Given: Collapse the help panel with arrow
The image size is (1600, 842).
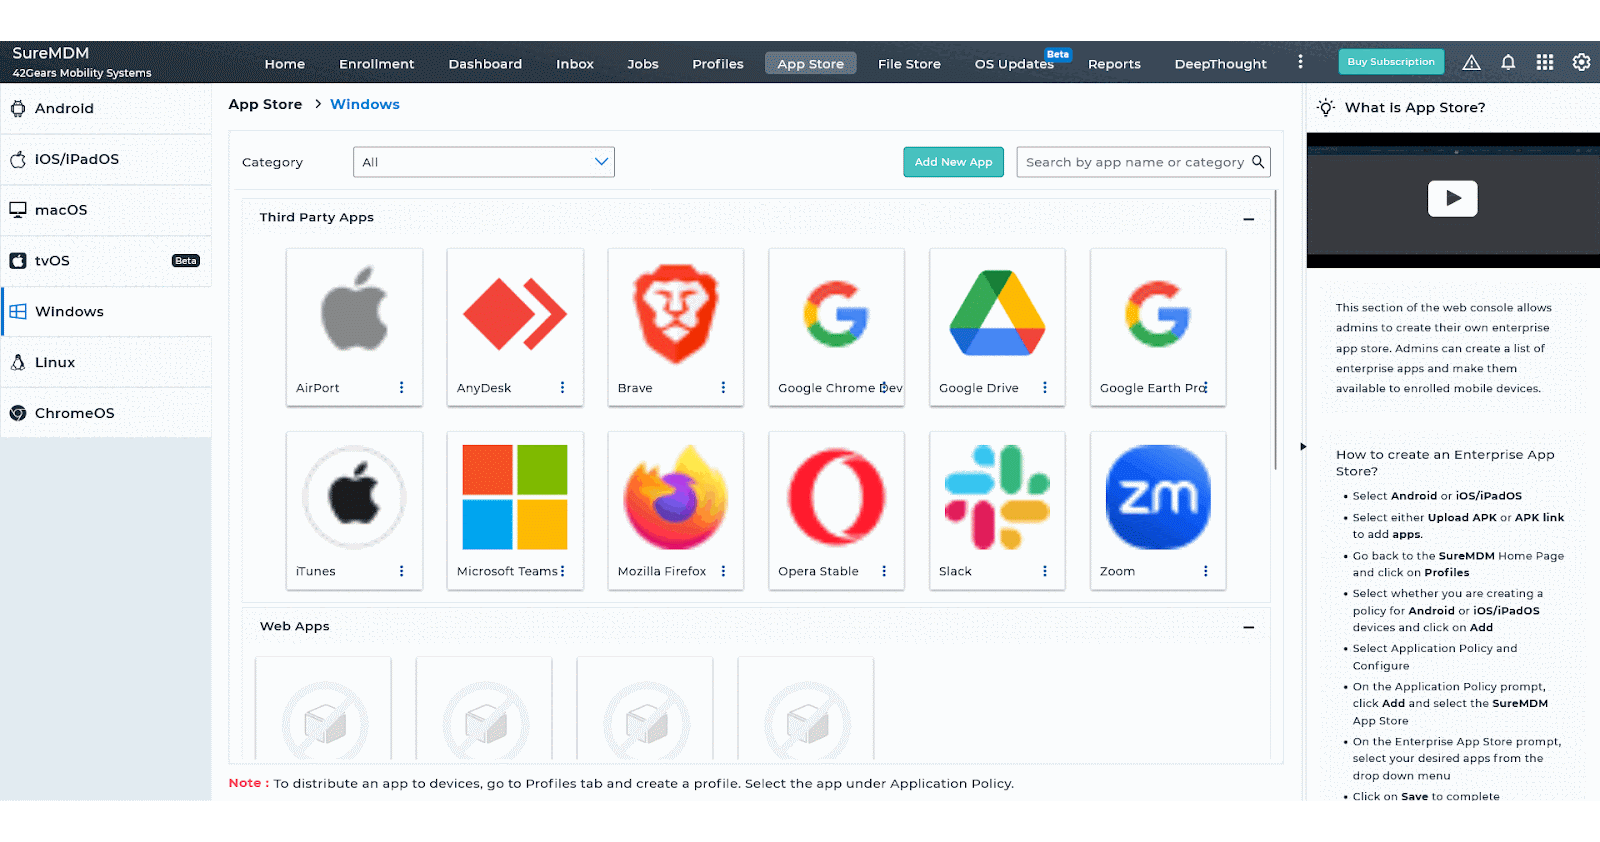Looking at the screenshot, I should click(1303, 446).
